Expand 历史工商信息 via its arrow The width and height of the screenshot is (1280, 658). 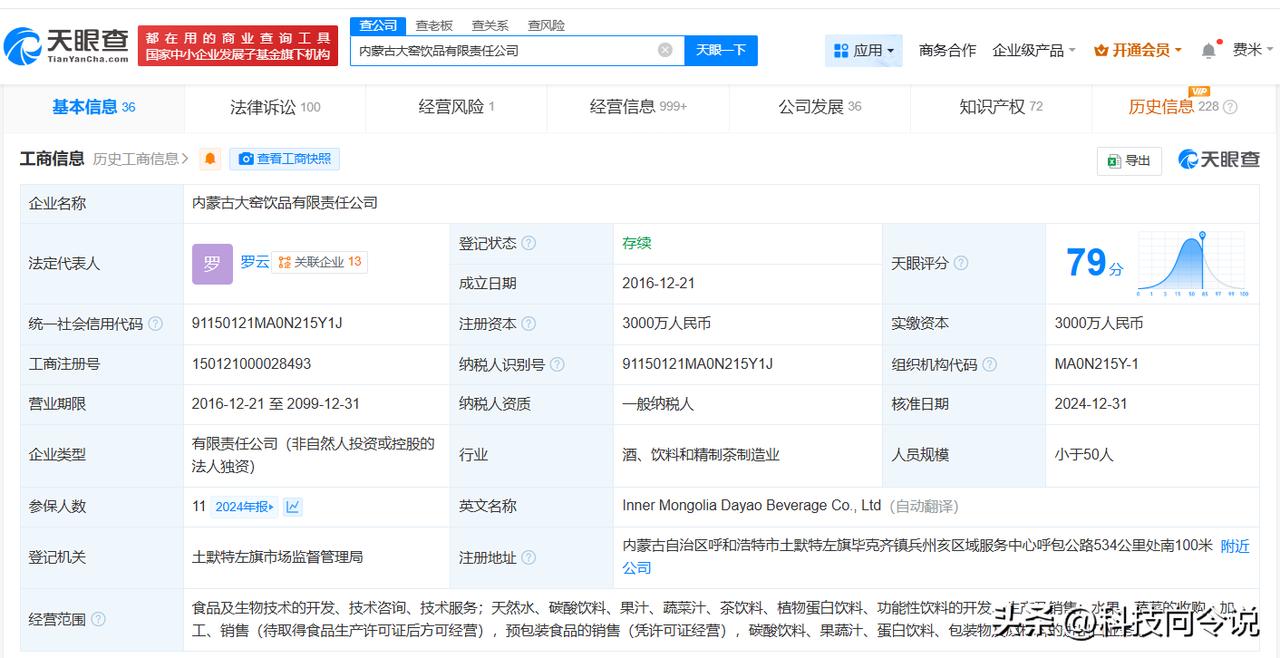point(186,159)
